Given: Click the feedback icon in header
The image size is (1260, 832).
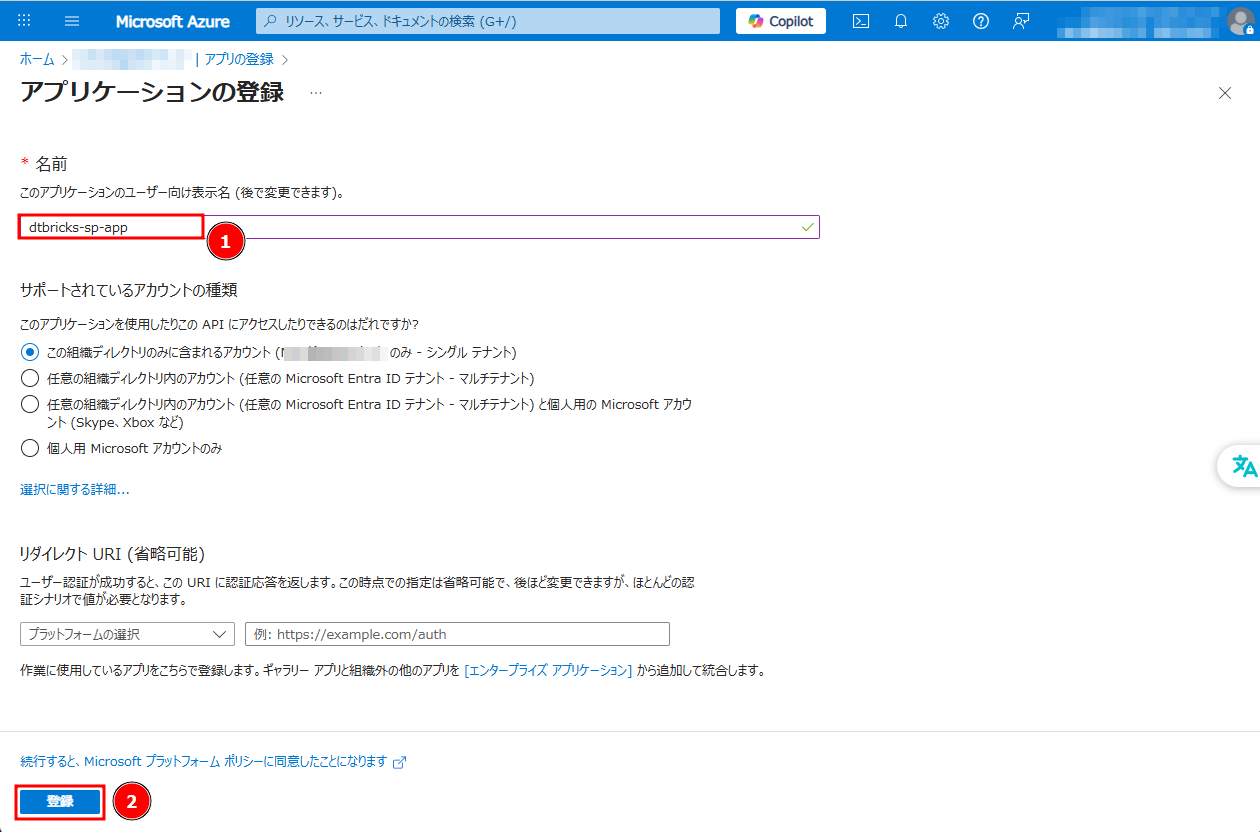Looking at the screenshot, I should 1020,21.
